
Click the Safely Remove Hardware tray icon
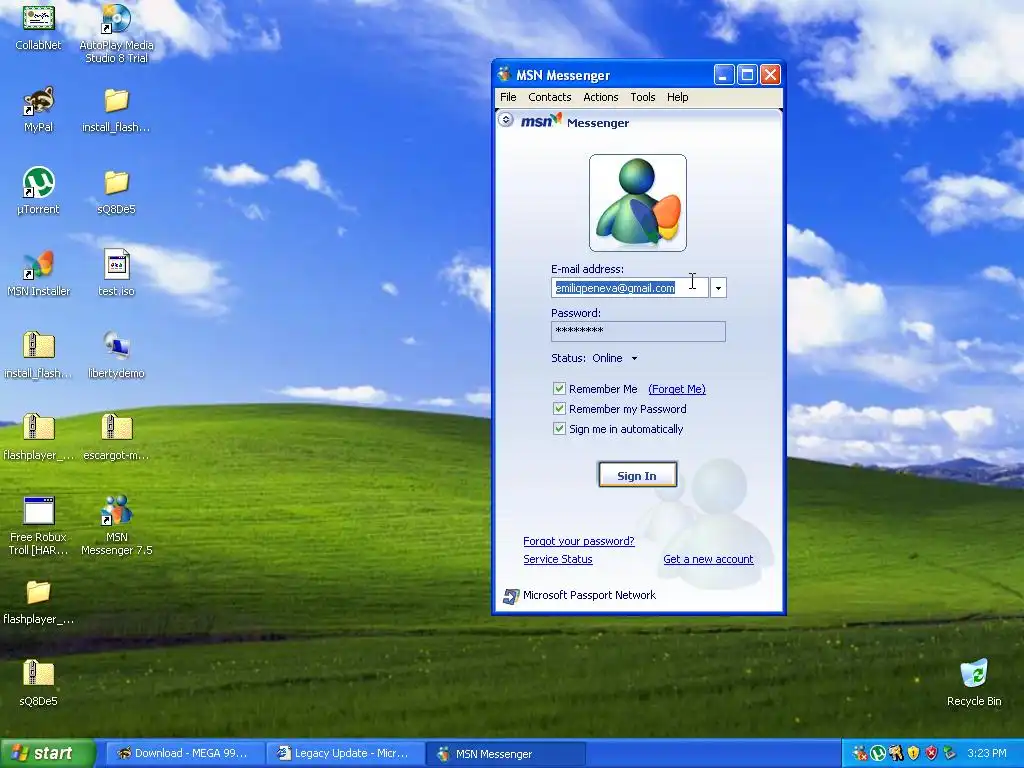950,753
